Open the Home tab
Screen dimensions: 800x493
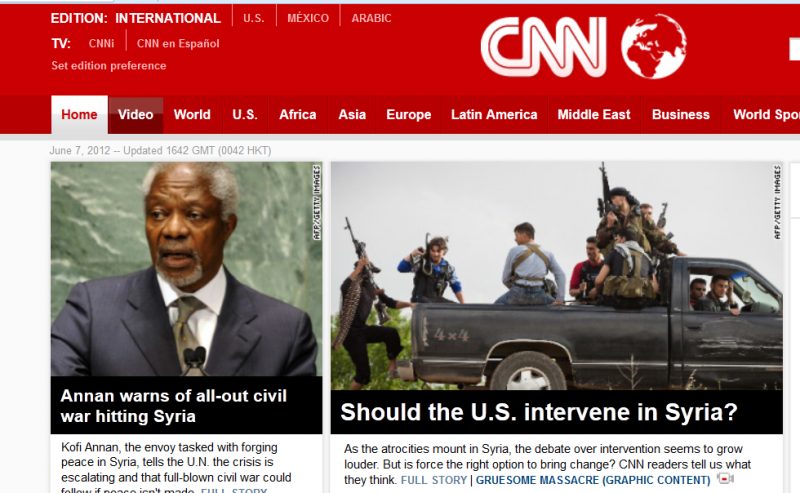click(x=79, y=115)
